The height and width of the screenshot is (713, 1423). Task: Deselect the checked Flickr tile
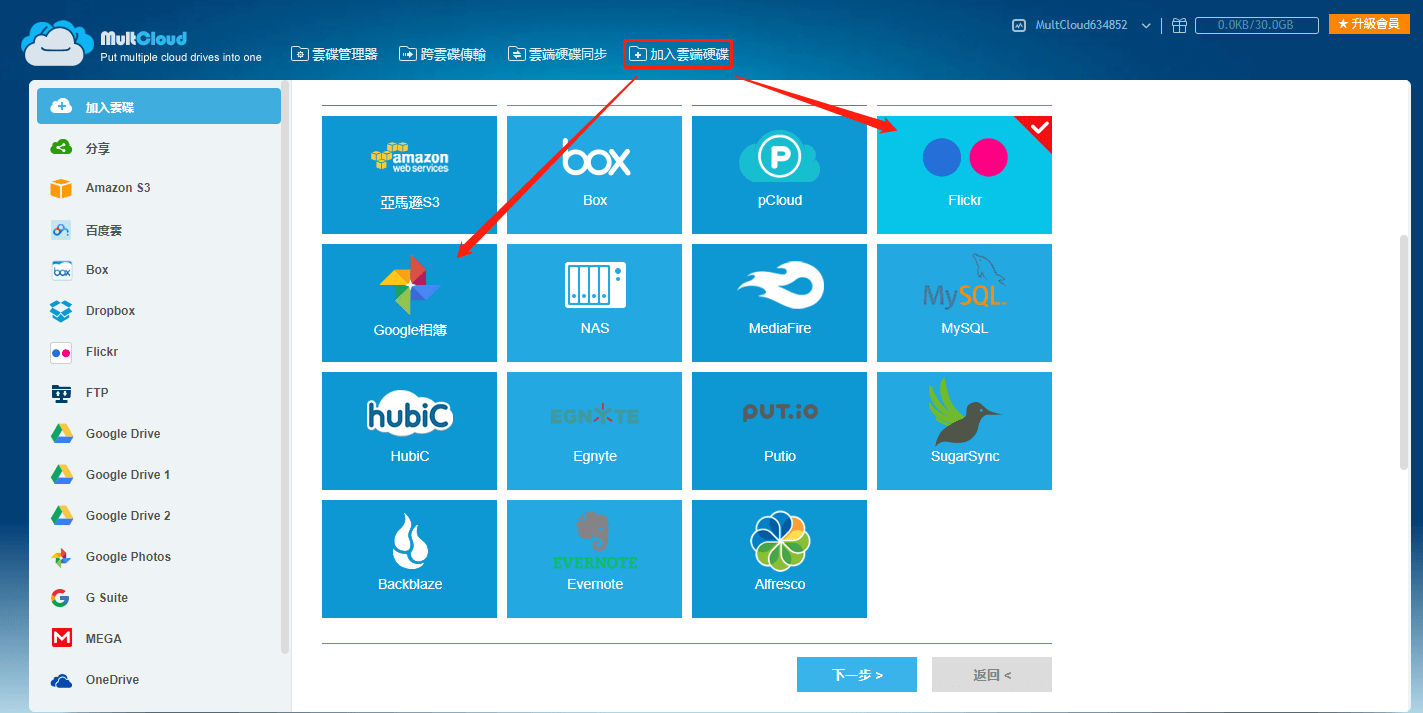[x=964, y=175]
